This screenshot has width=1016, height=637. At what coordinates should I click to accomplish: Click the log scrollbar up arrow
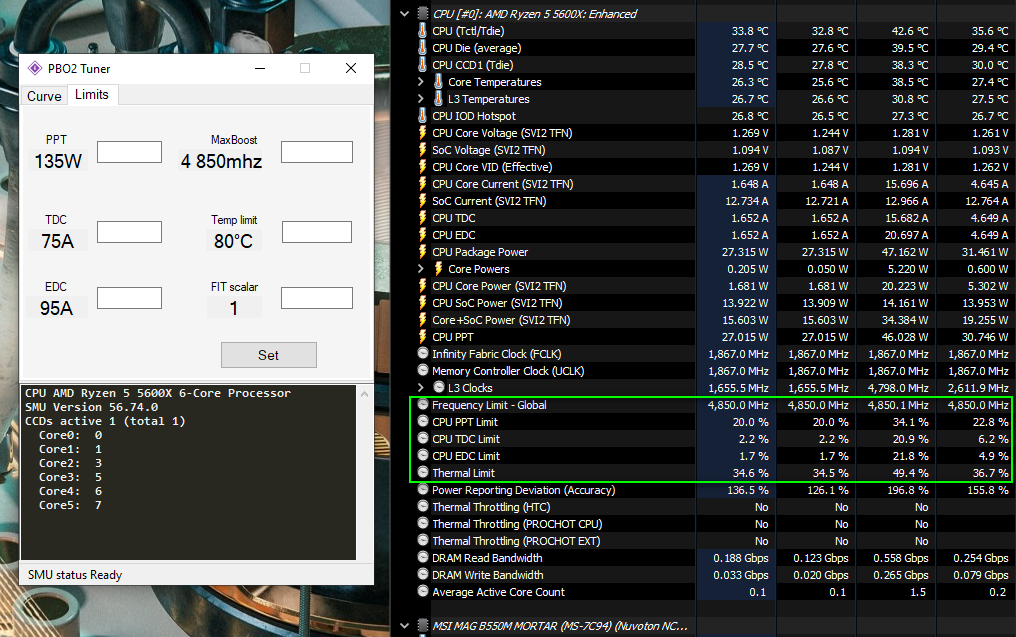click(364, 394)
